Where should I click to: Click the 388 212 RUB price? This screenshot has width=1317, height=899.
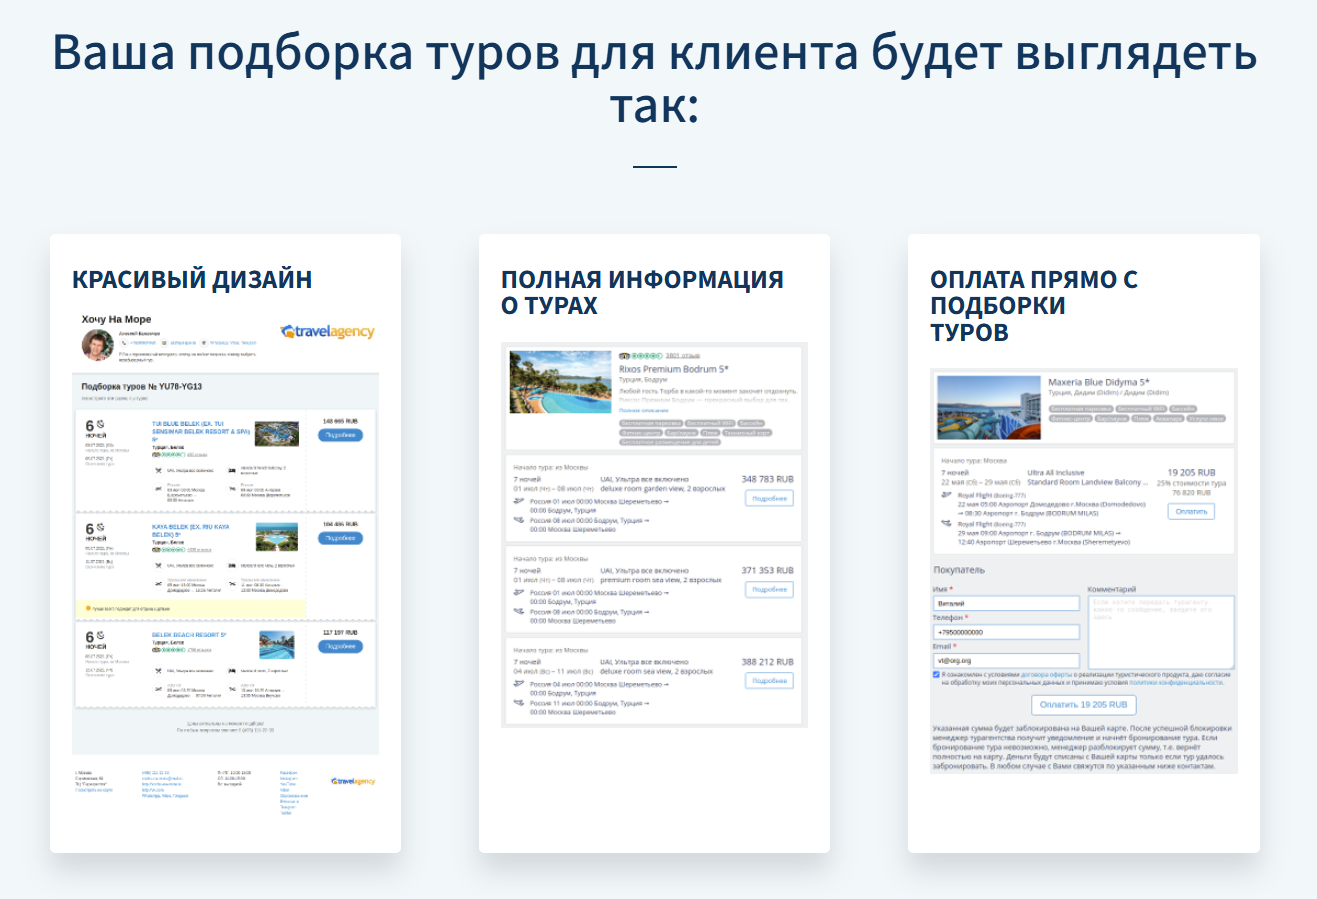768,662
